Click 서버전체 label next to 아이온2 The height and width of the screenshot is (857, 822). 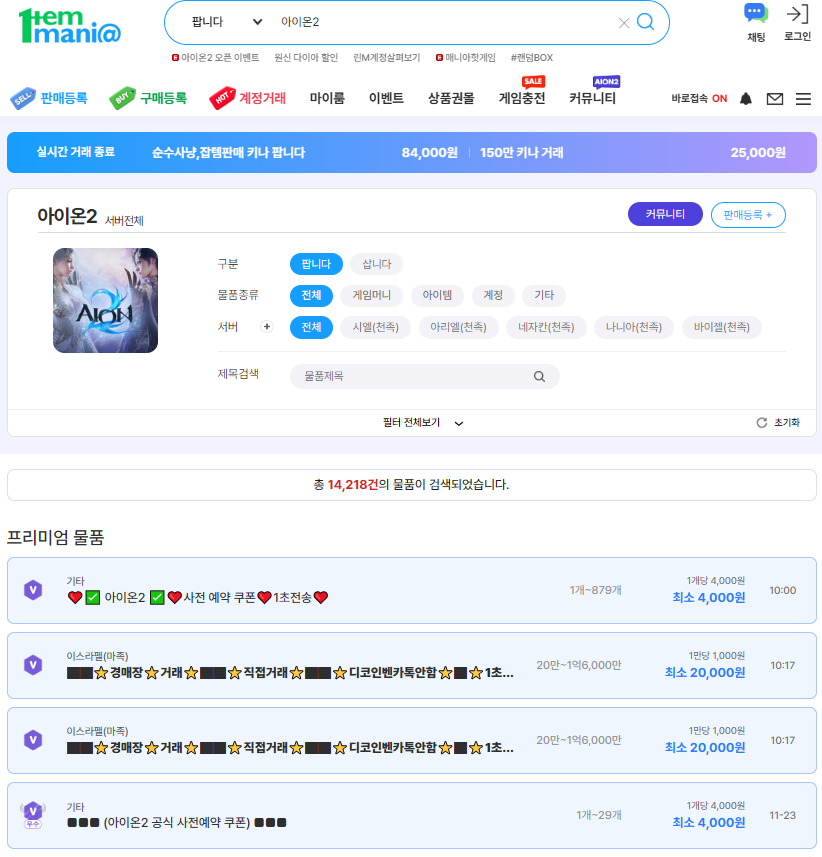pos(124,221)
